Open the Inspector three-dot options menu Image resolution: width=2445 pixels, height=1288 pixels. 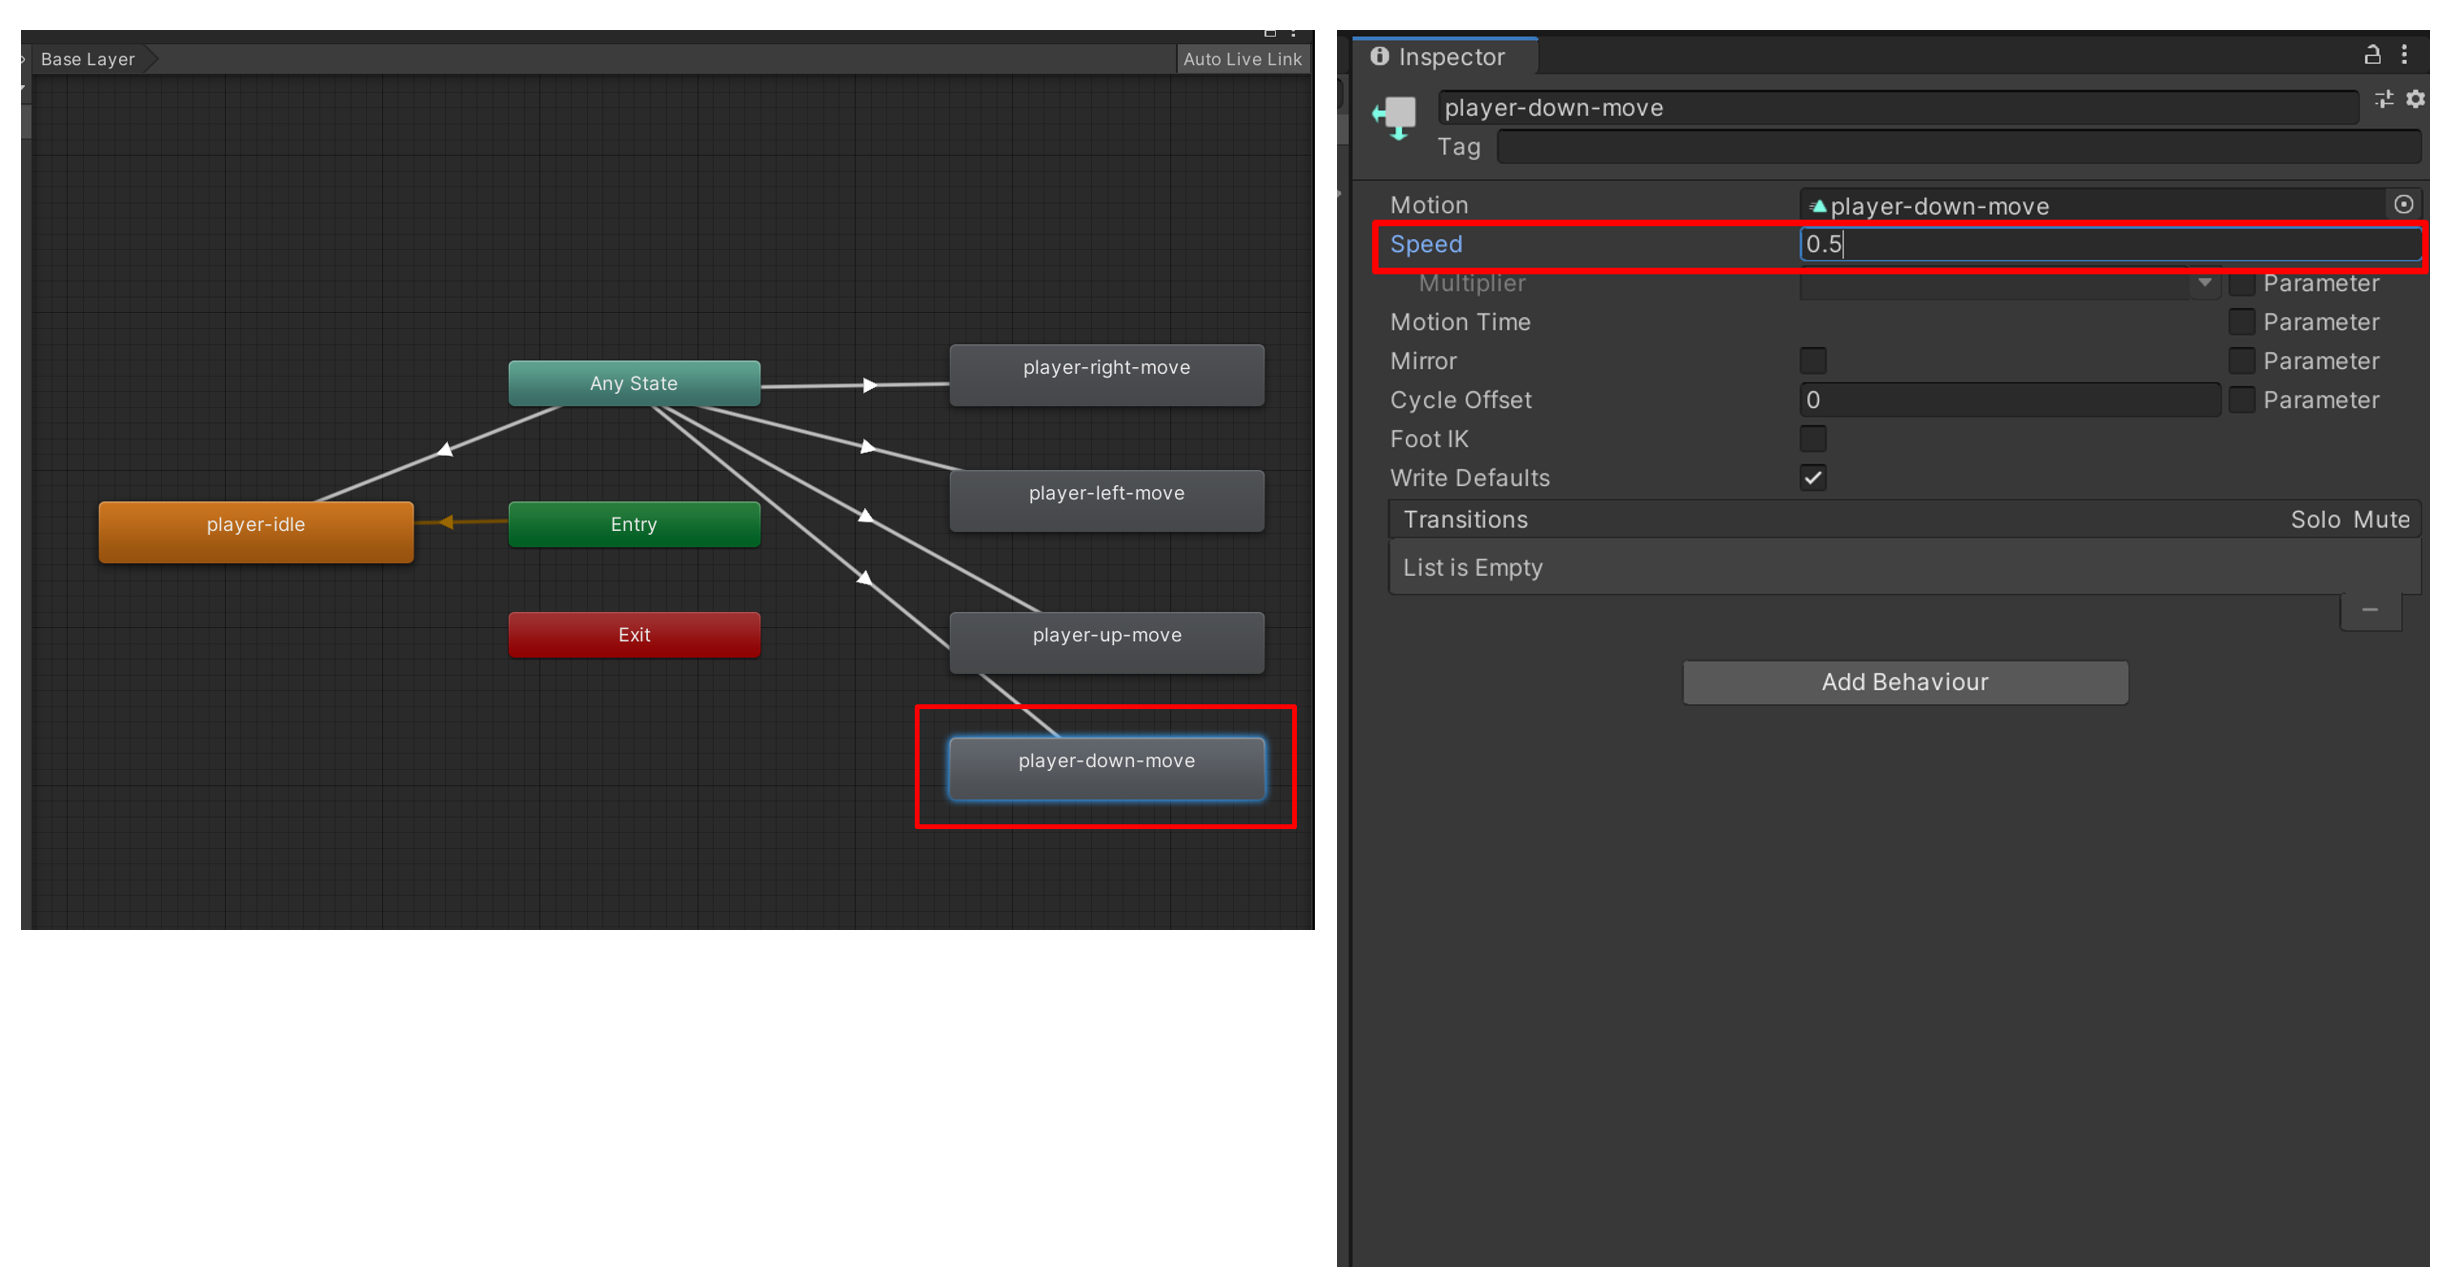tap(2404, 55)
